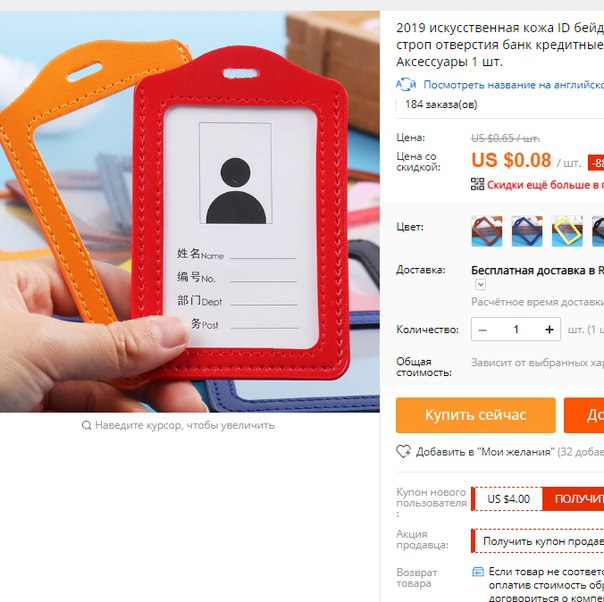Click the quantity input field showing 1

coord(516,329)
